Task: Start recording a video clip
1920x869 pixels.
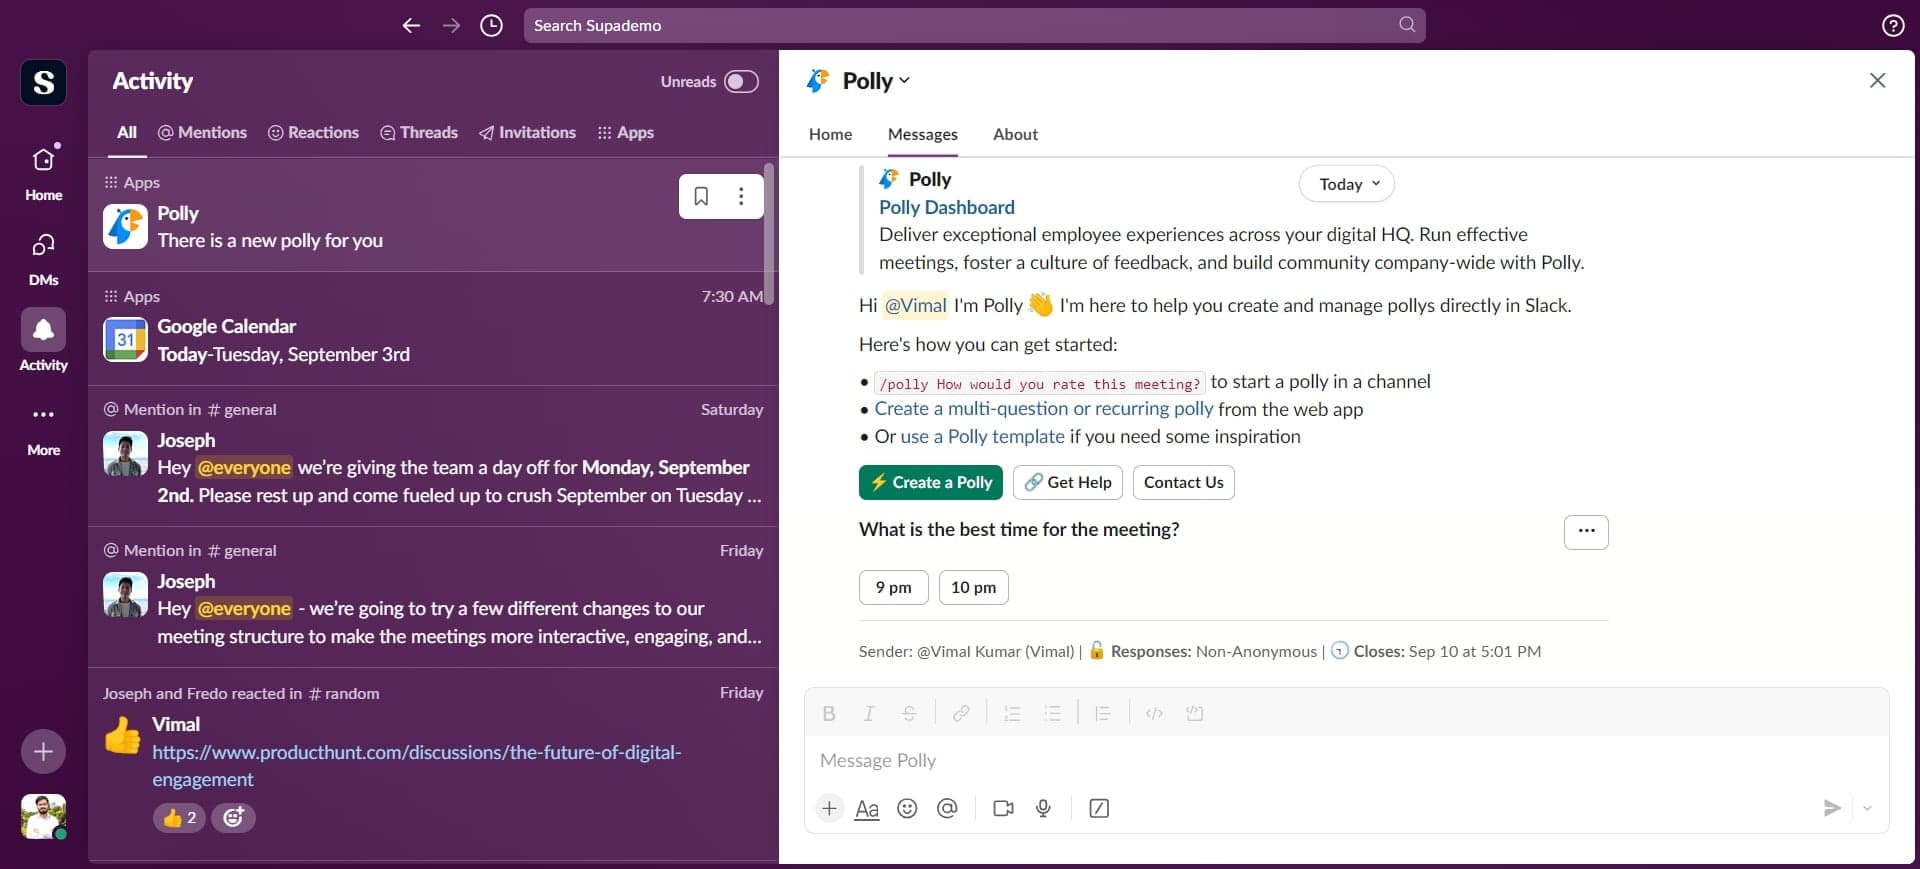Action: tap(1003, 808)
